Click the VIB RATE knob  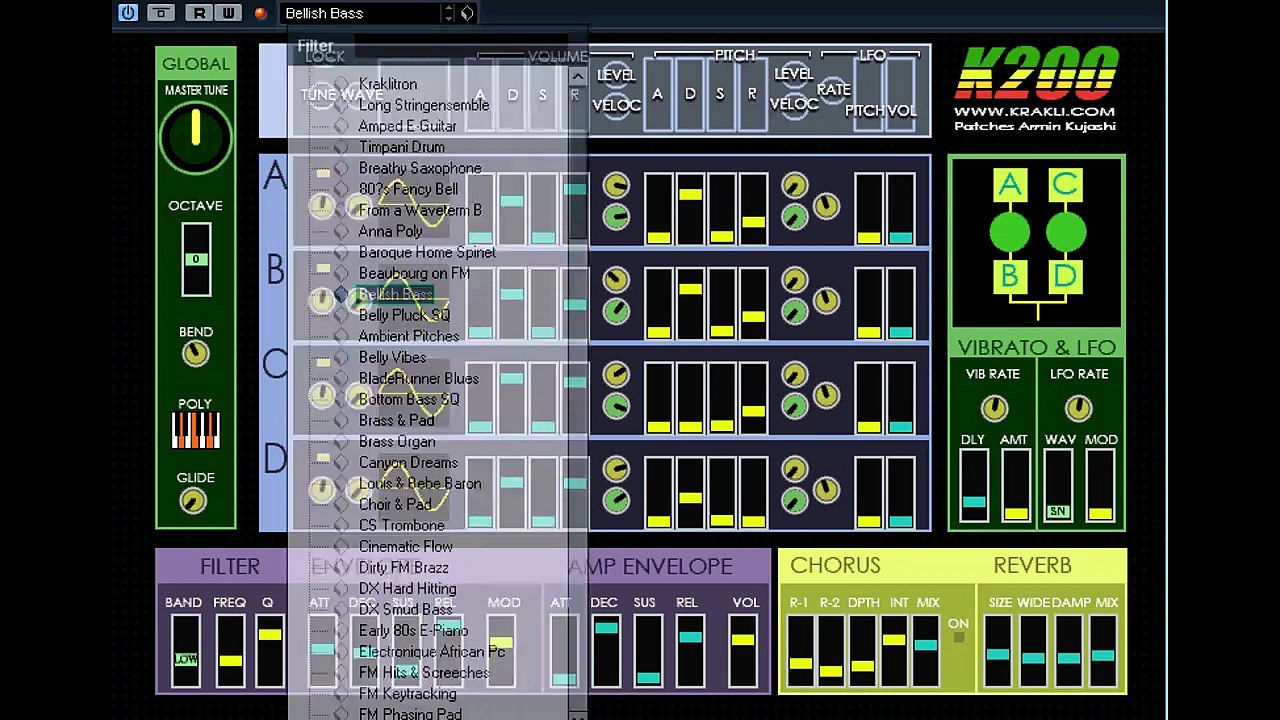pyautogui.click(x=993, y=408)
